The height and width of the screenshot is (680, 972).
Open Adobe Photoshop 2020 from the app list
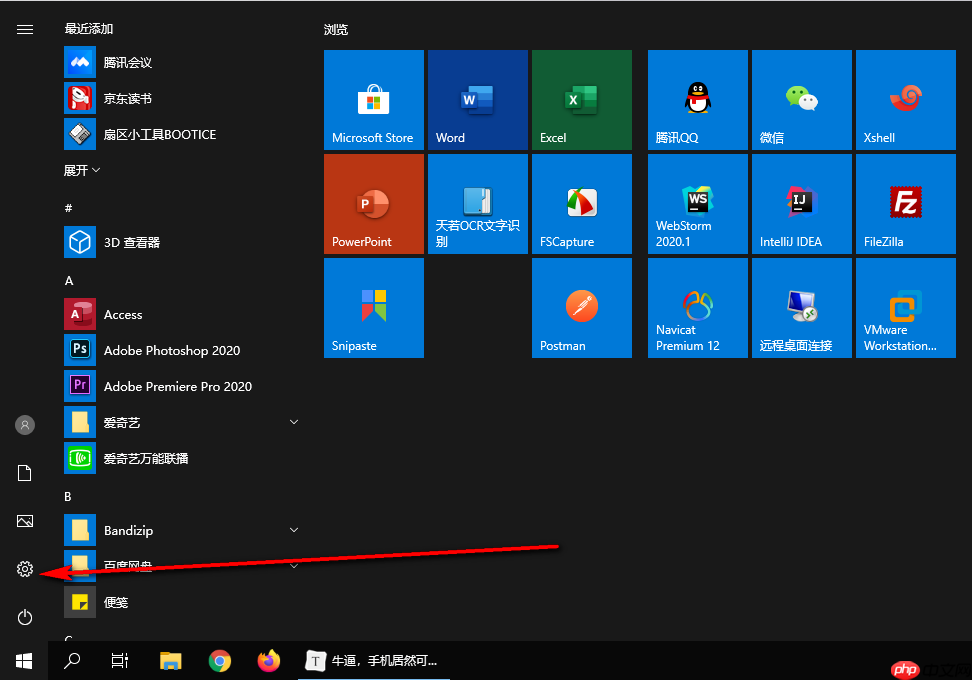(x=171, y=351)
